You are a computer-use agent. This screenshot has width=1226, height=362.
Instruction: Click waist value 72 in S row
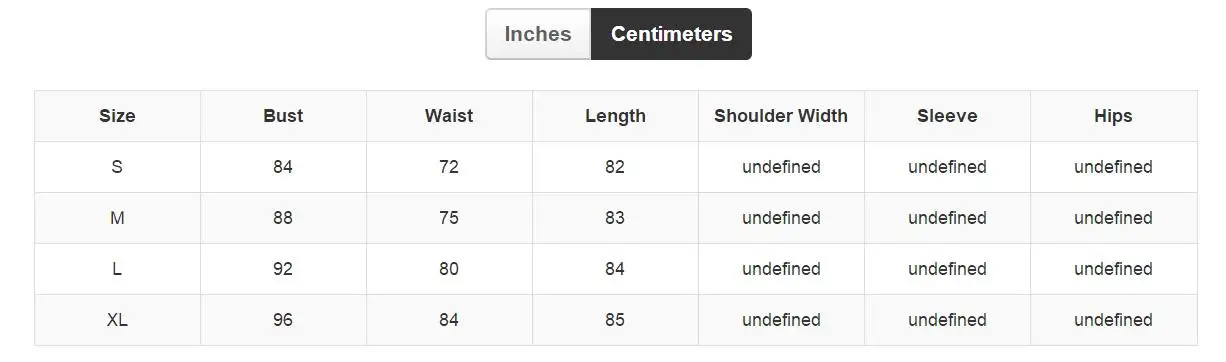click(449, 167)
